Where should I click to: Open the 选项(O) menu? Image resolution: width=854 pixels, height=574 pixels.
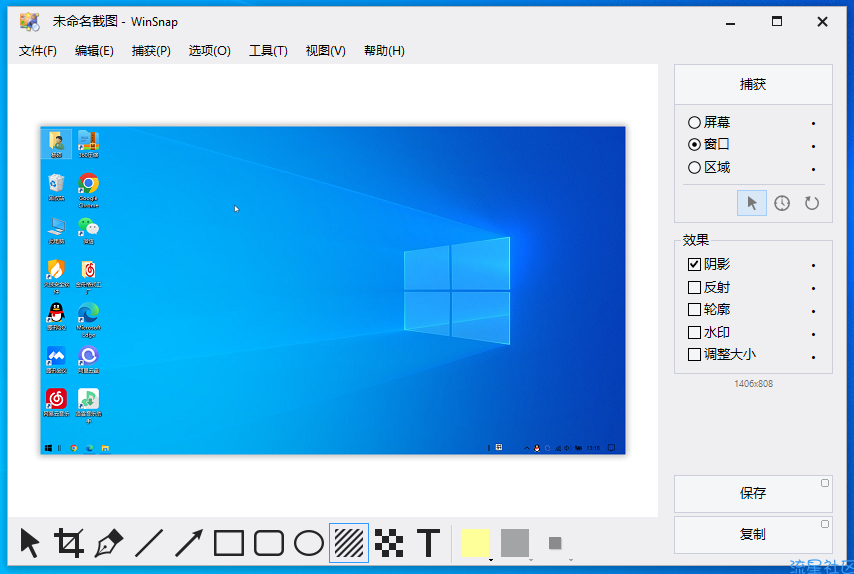[x=210, y=51]
